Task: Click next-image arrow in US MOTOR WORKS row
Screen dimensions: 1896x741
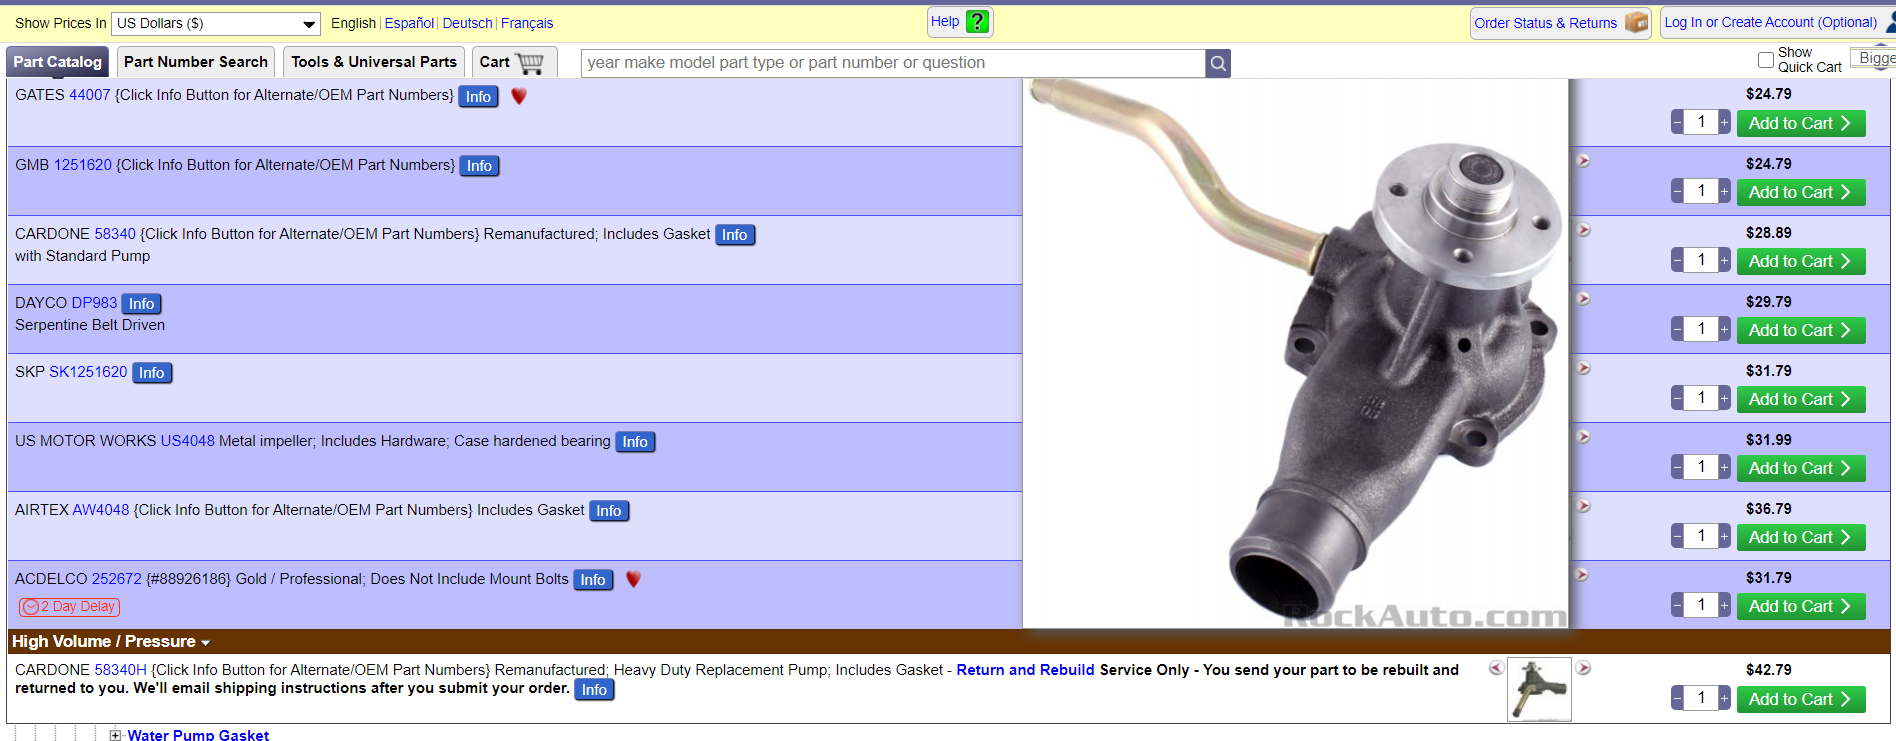Action: (1584, 437)
